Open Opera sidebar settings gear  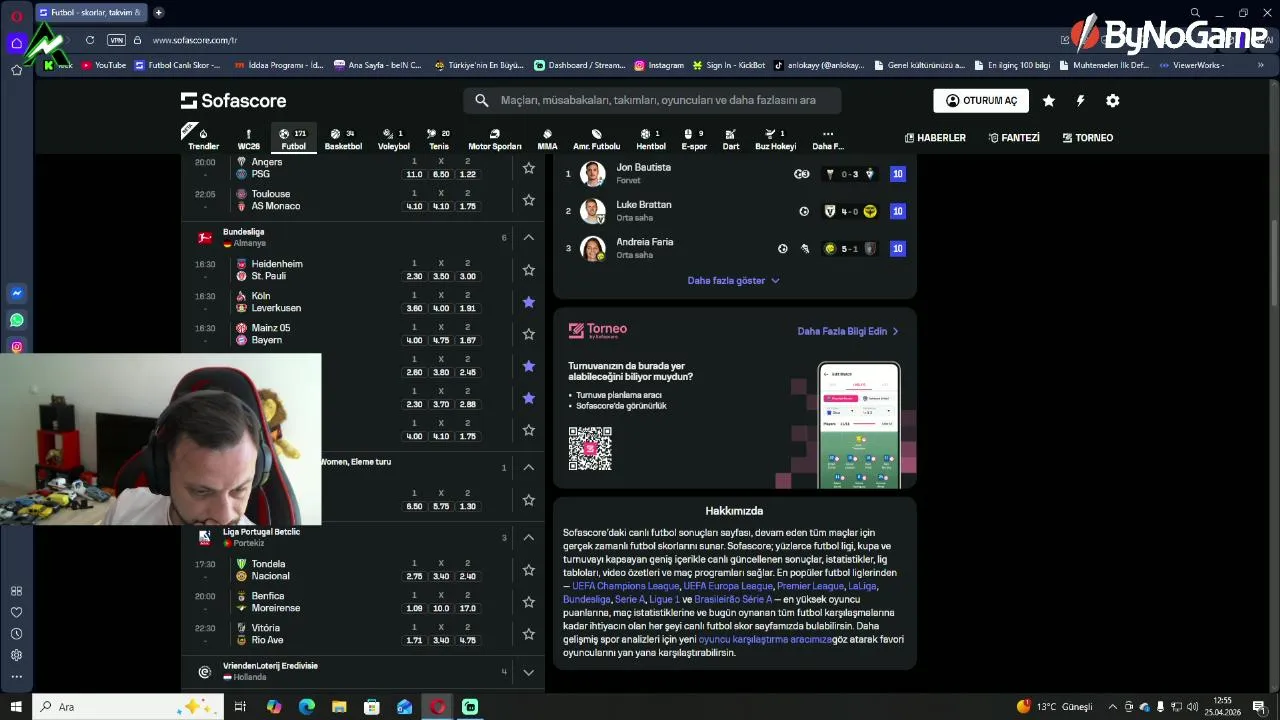coord(16,655)
